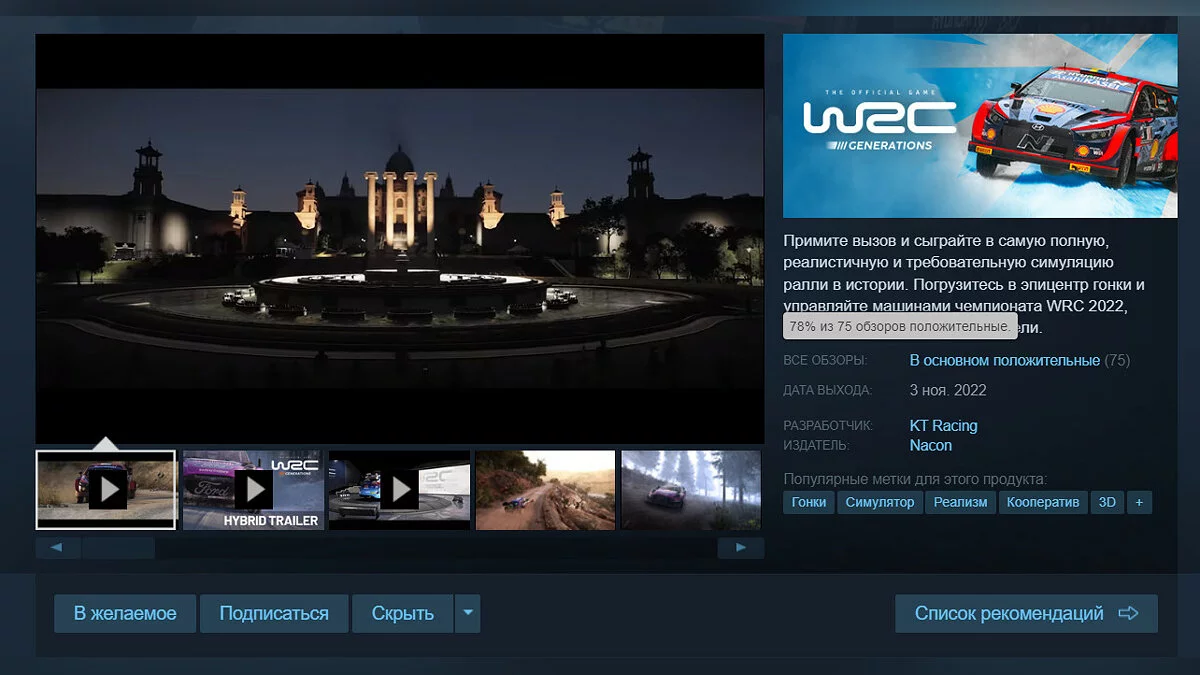Viewport: 1200px width, 675px height.
Task: Click the WRC Generations header image
Action: pyautogui.click(x=980, y=126)
